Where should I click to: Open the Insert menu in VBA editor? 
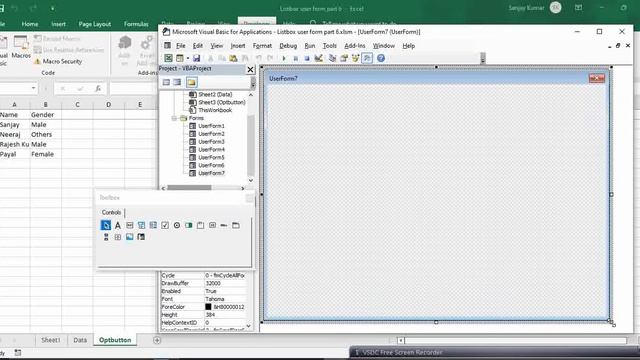pyautogui.click(x=238, y=46)
